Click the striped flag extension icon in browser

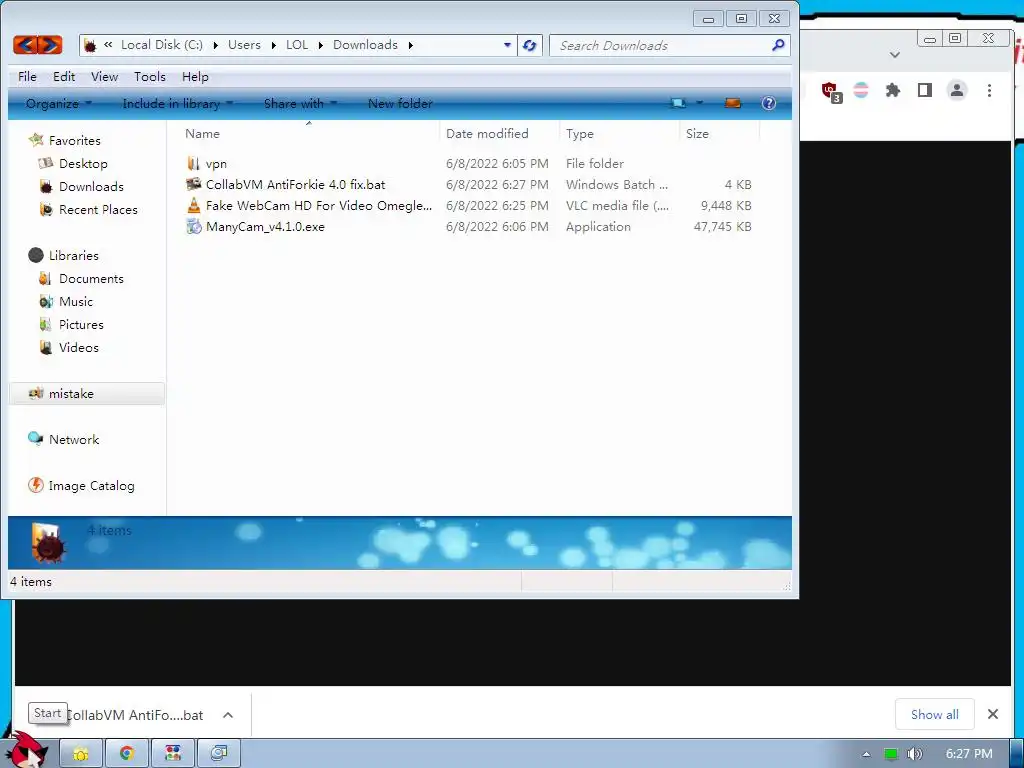[861, 90]
